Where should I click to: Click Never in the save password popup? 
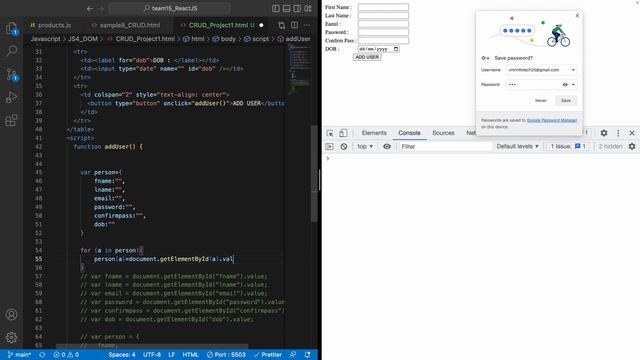[540, 100]
